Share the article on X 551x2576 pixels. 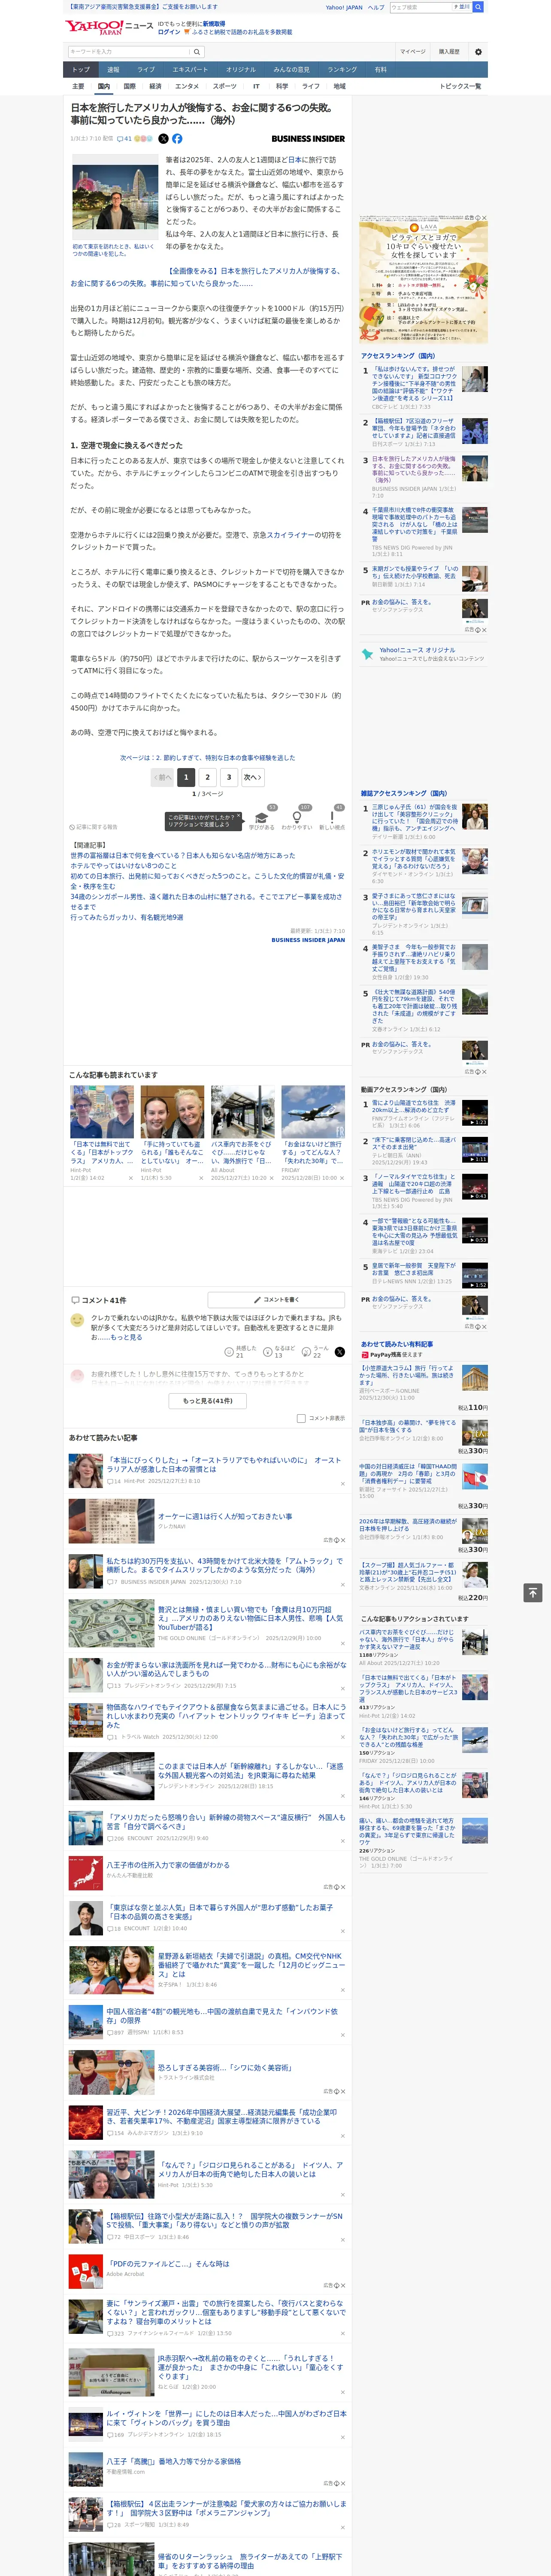[164, 139]
